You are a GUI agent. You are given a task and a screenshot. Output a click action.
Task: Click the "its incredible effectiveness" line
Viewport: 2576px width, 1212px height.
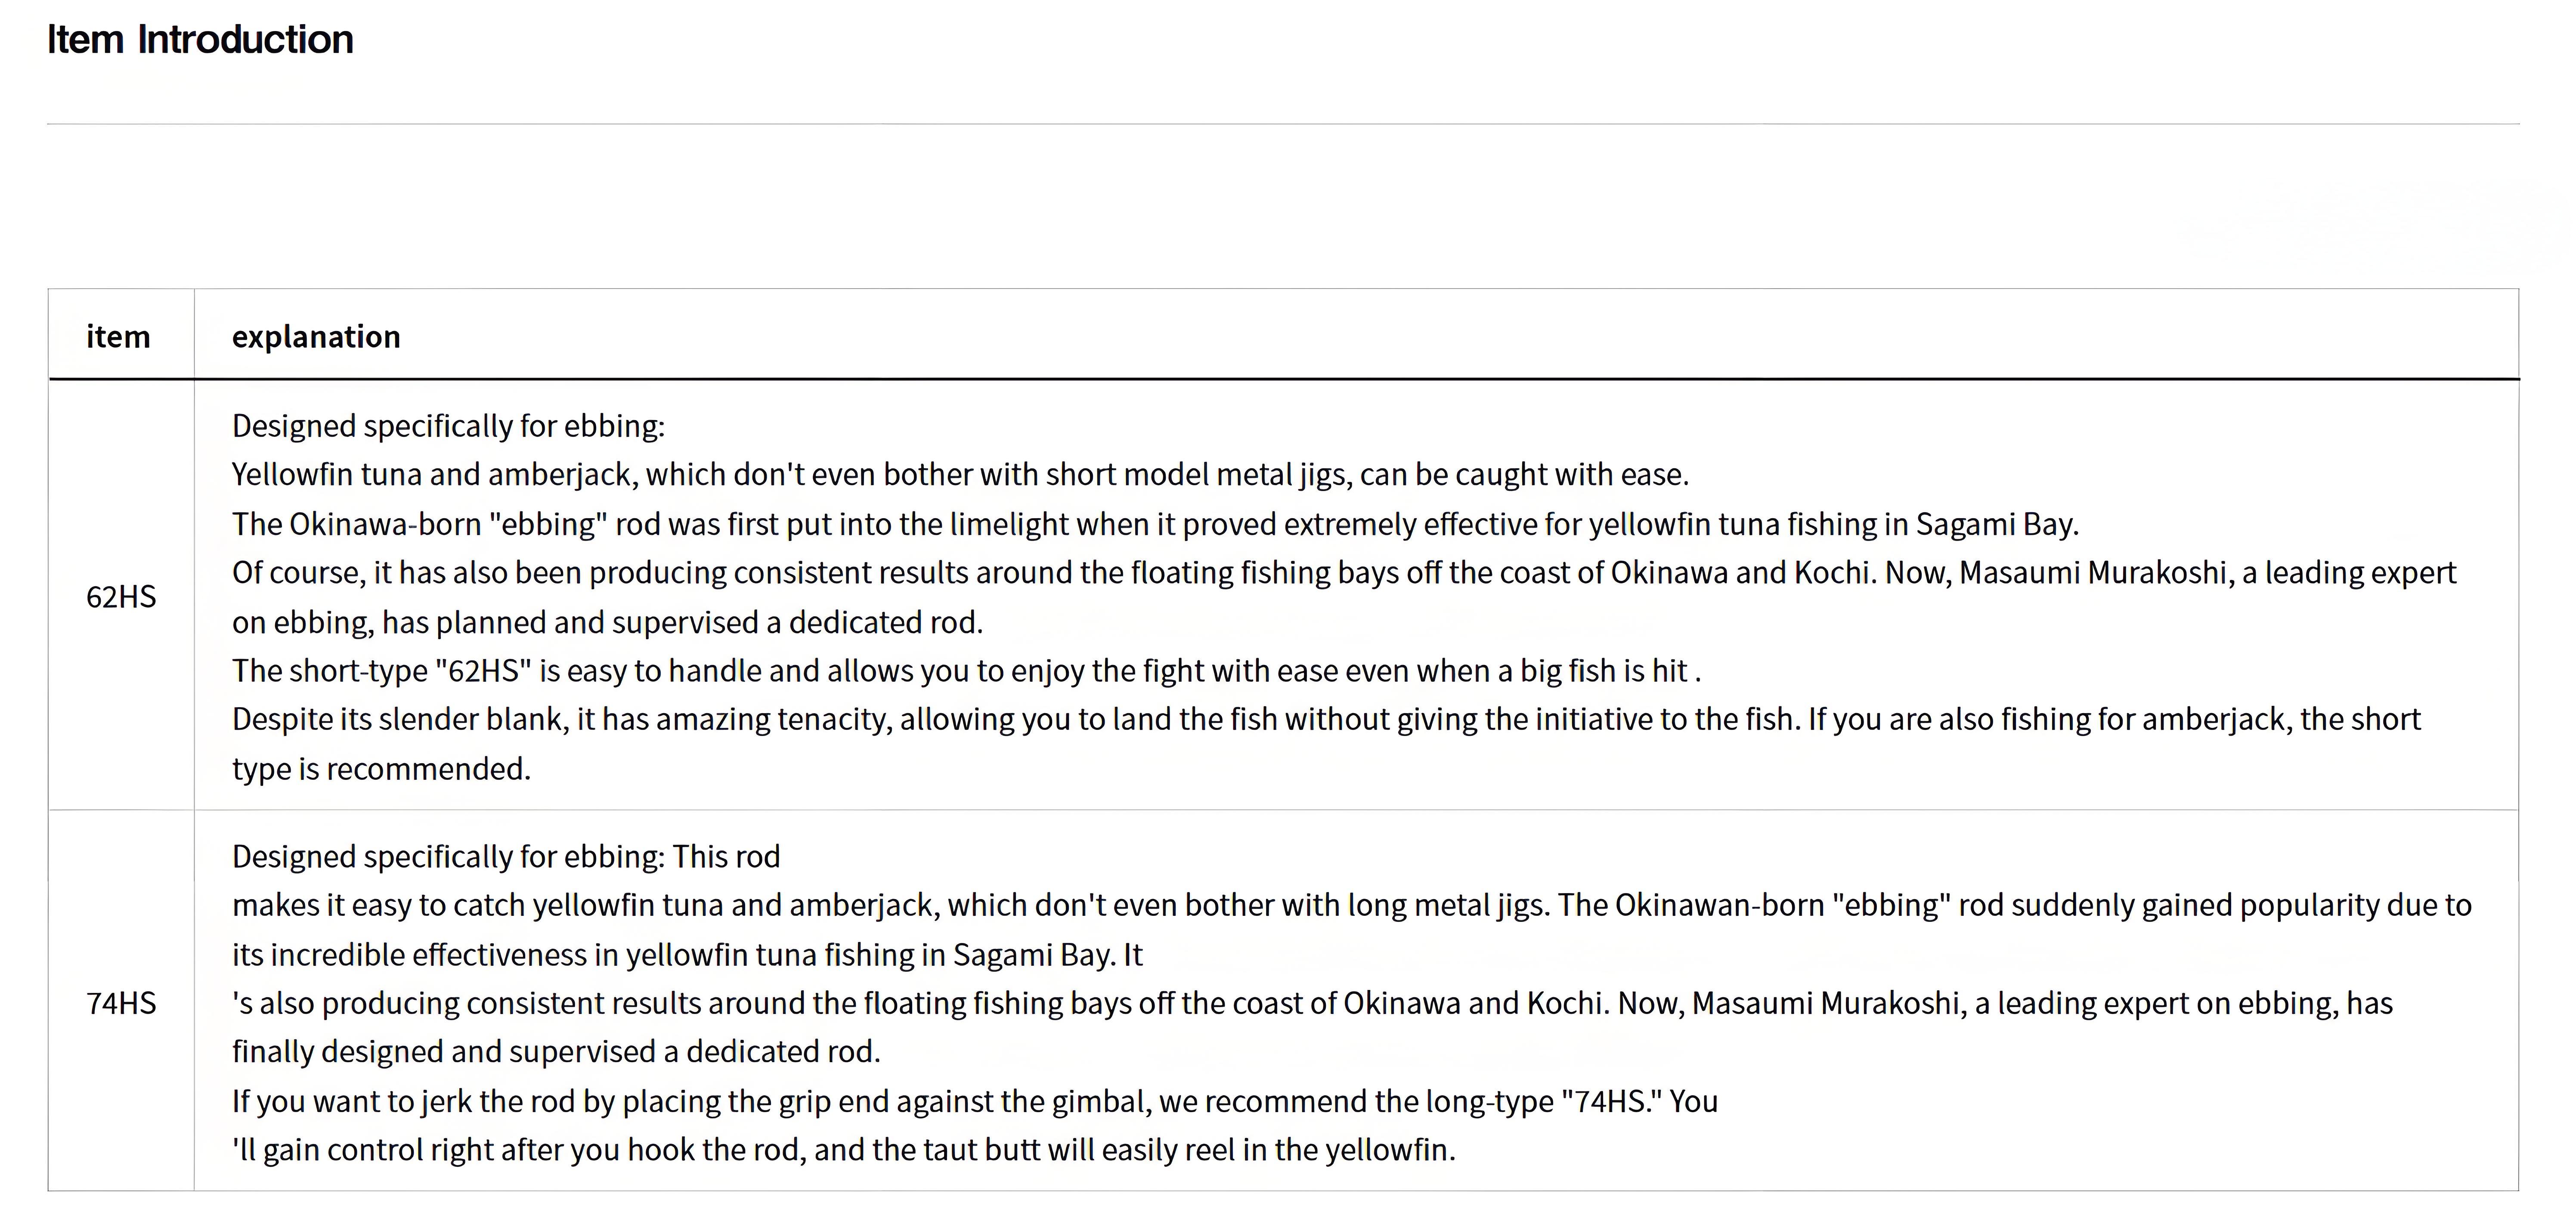coord(687,955)
